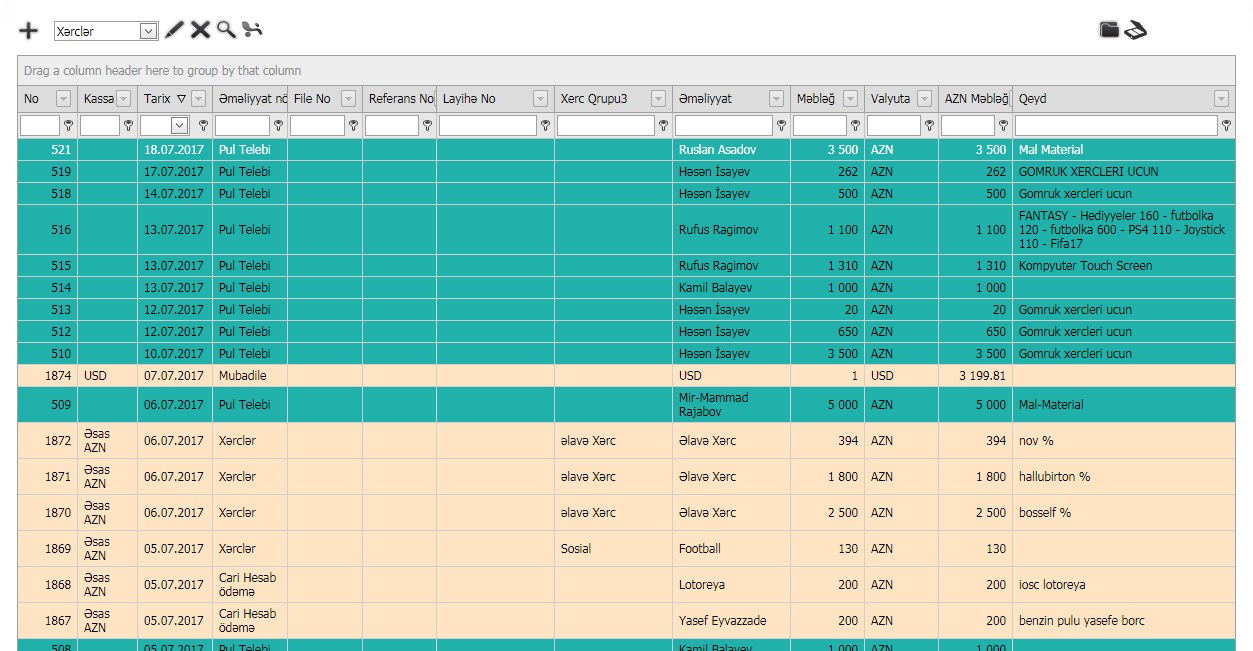Click the X delete icon in toolbar
Image resolution: width=1253 pixels, height=651 pixels.
click(200, 30)
